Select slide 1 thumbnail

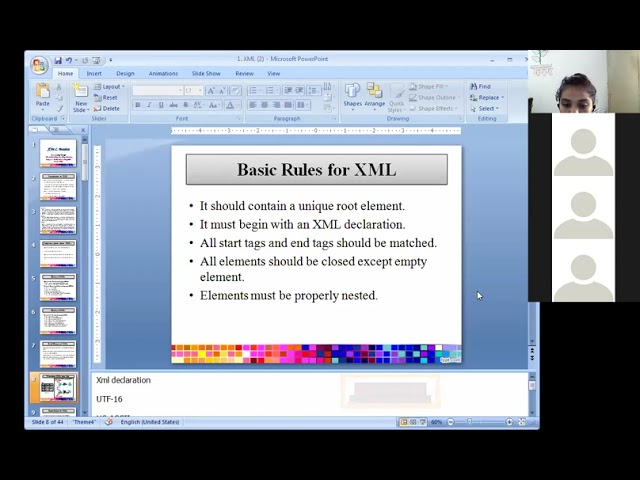pyautogui.click(x=58, y=153)
